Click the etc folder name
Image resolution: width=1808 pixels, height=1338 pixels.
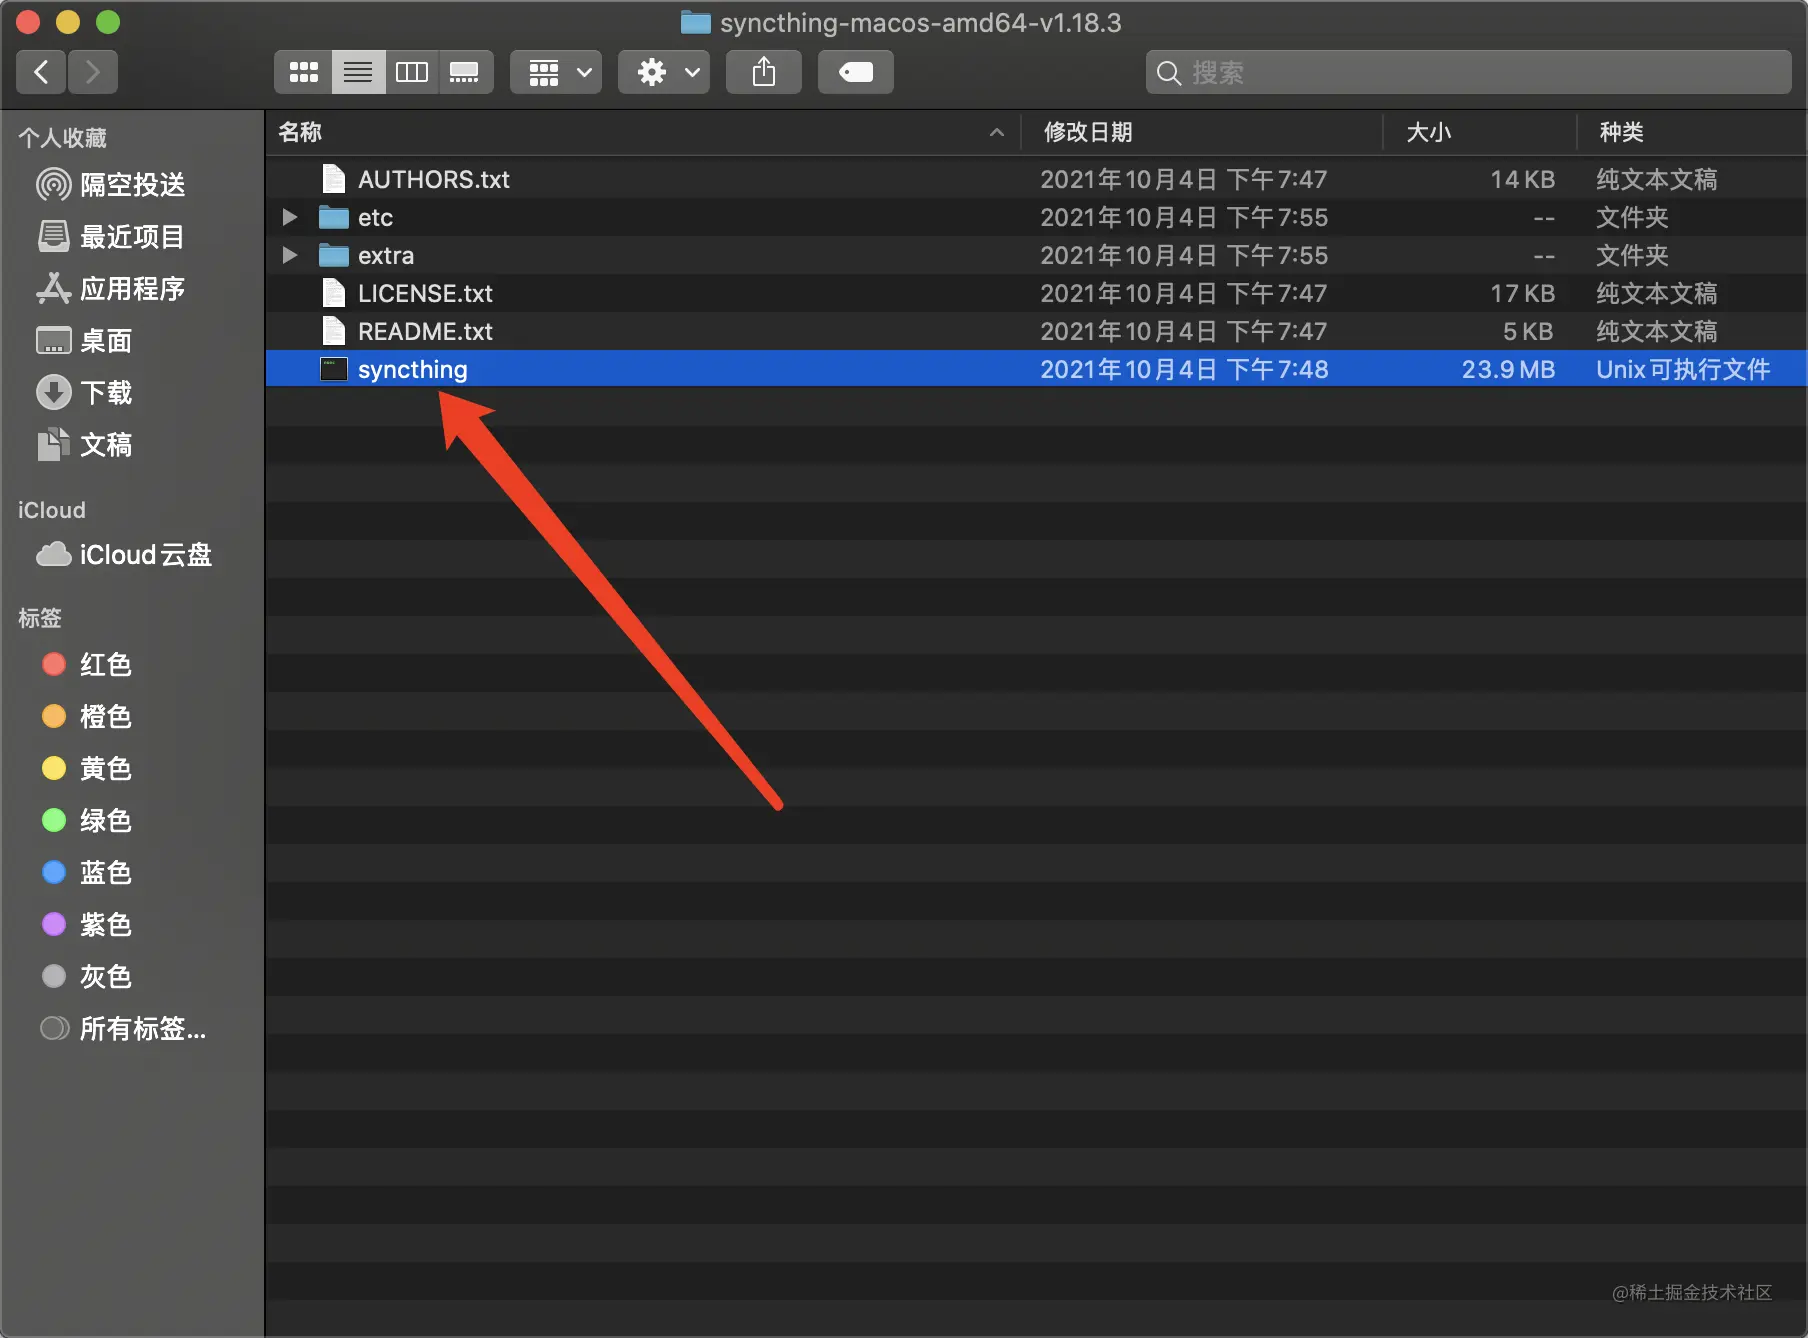point(376,217)
